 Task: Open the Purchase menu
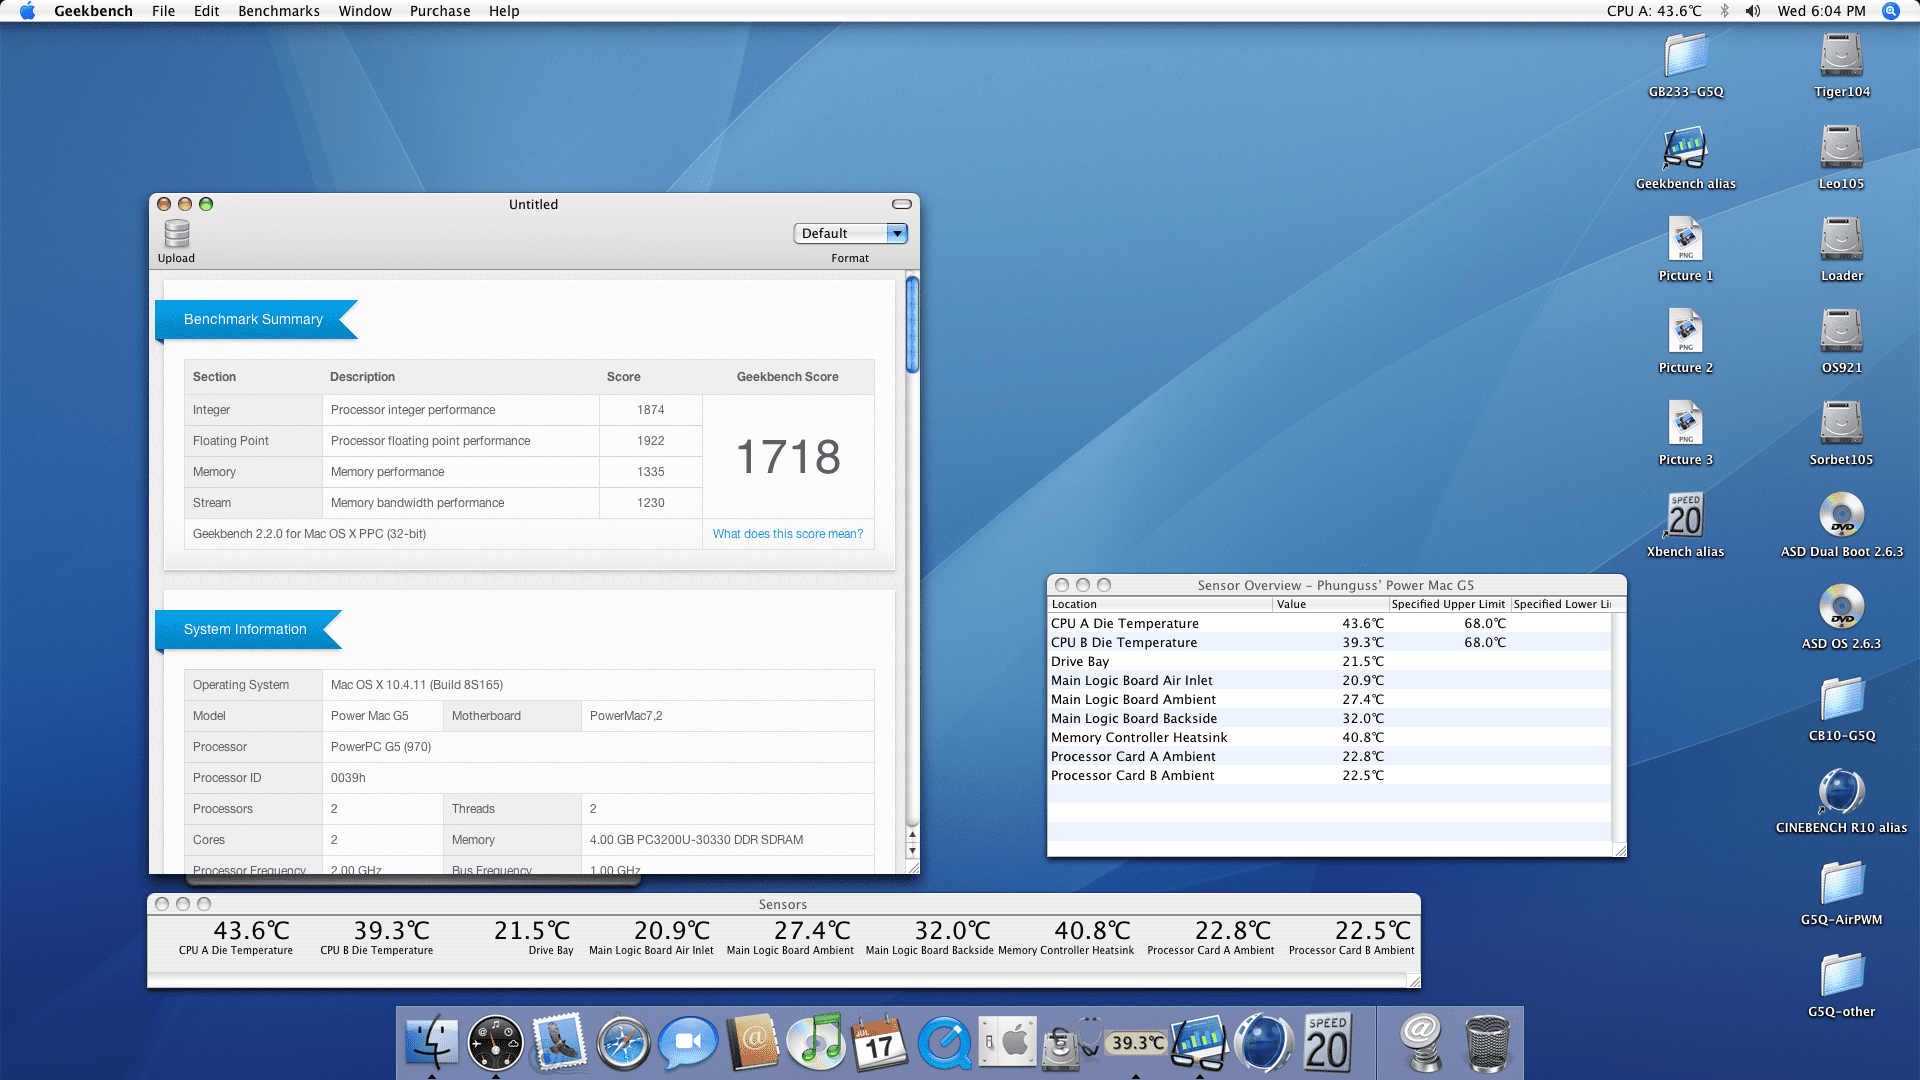[440, 11]
